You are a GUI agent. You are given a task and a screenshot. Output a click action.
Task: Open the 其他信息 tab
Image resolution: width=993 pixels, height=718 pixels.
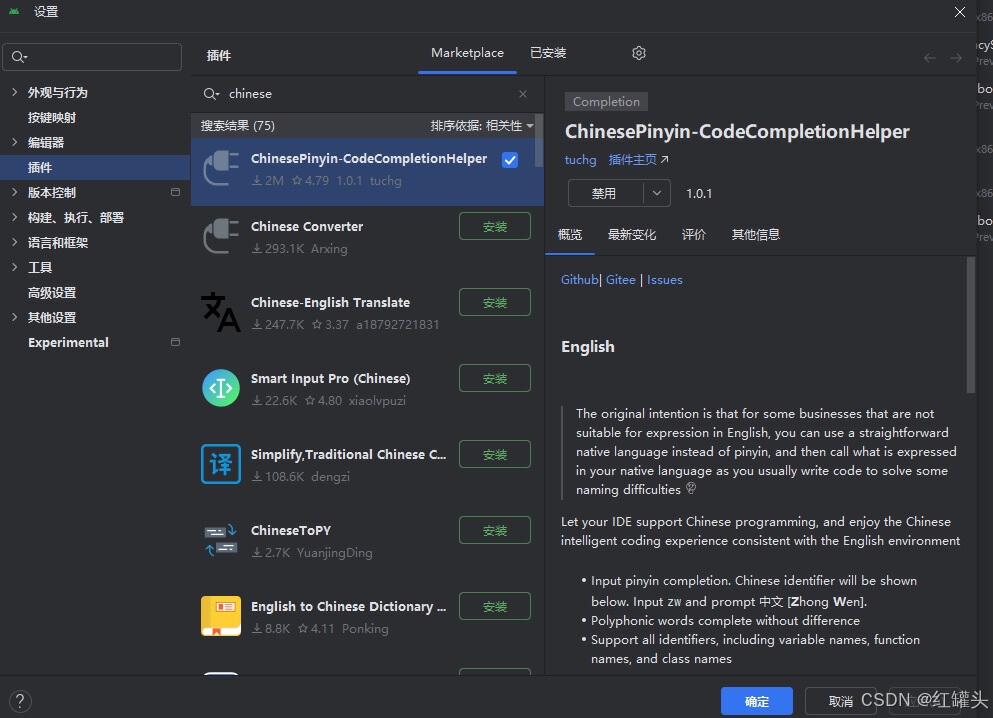click(756, 235)
